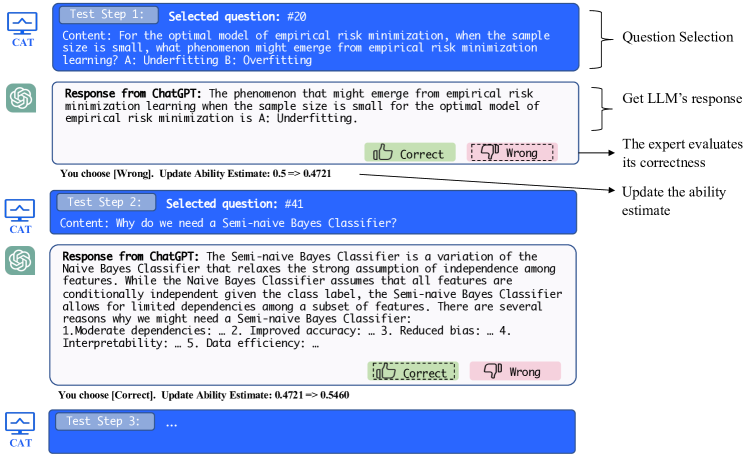
Task: Mark the Semi-naive Bayes answer as Correct
Action: click(413, 371)
